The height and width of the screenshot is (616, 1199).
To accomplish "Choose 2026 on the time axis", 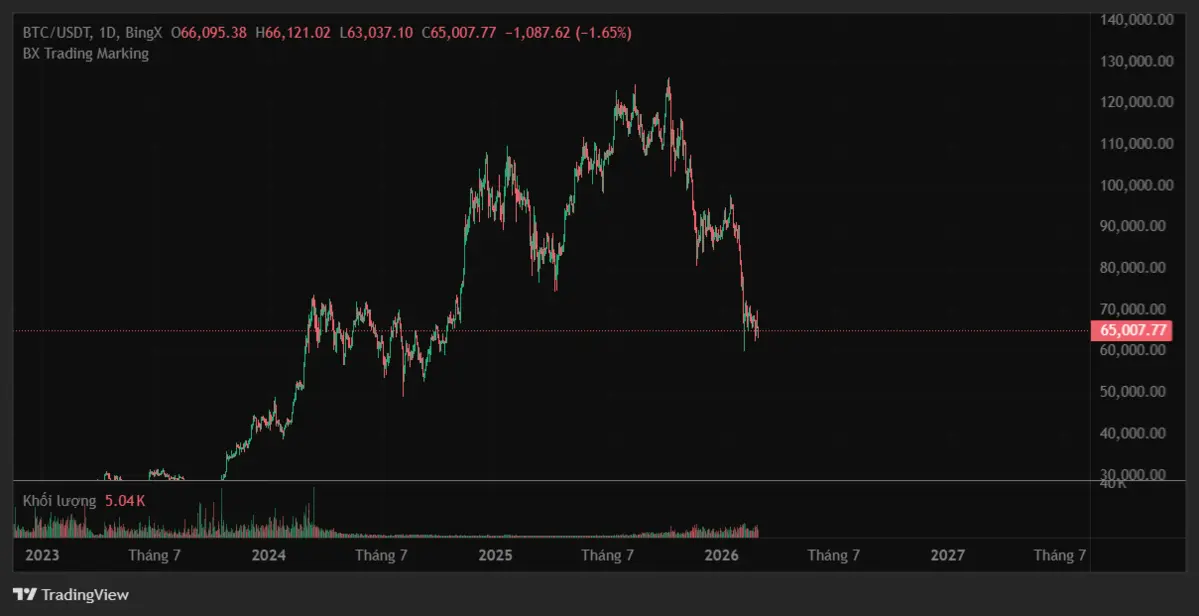I will coord(721,555).
